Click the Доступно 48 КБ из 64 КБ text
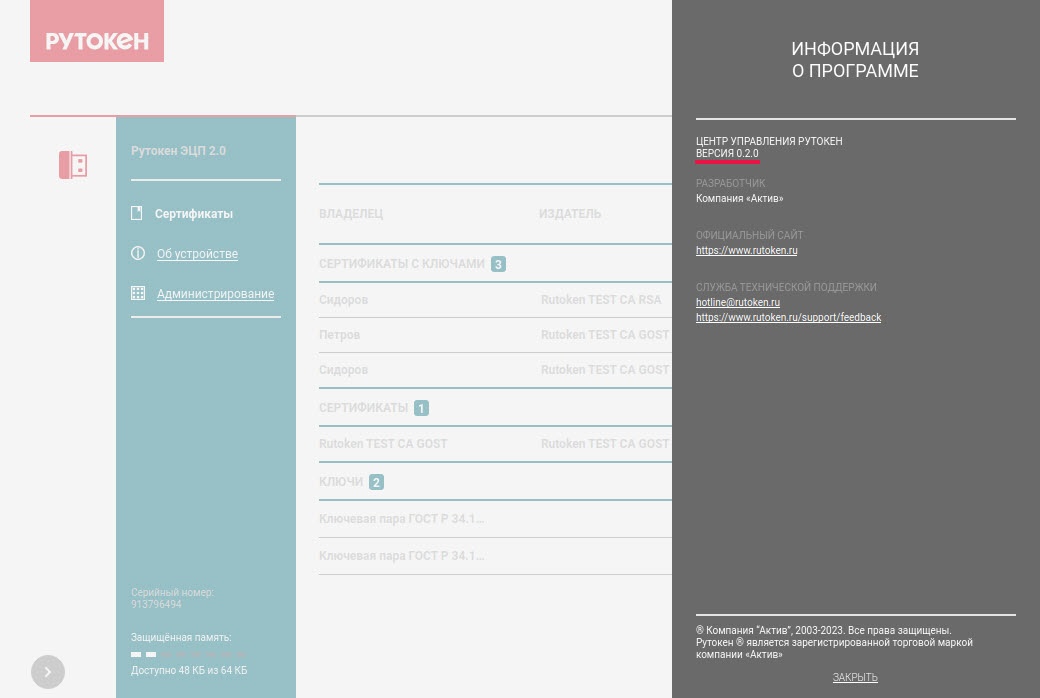Image resolution: width=1040 pixels, height=698 pixels. pyautogui.click(x=189, y=670)
